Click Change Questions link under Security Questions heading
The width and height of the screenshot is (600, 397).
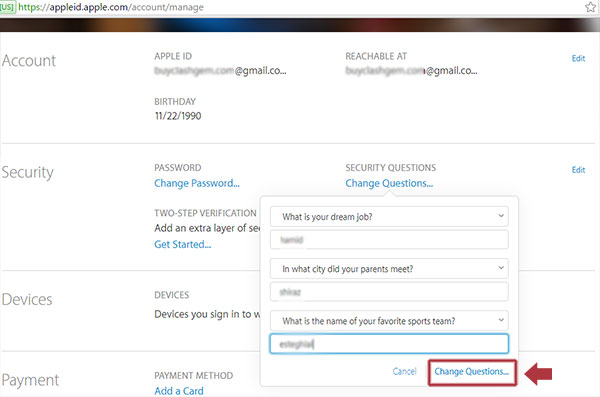(389, 183)
